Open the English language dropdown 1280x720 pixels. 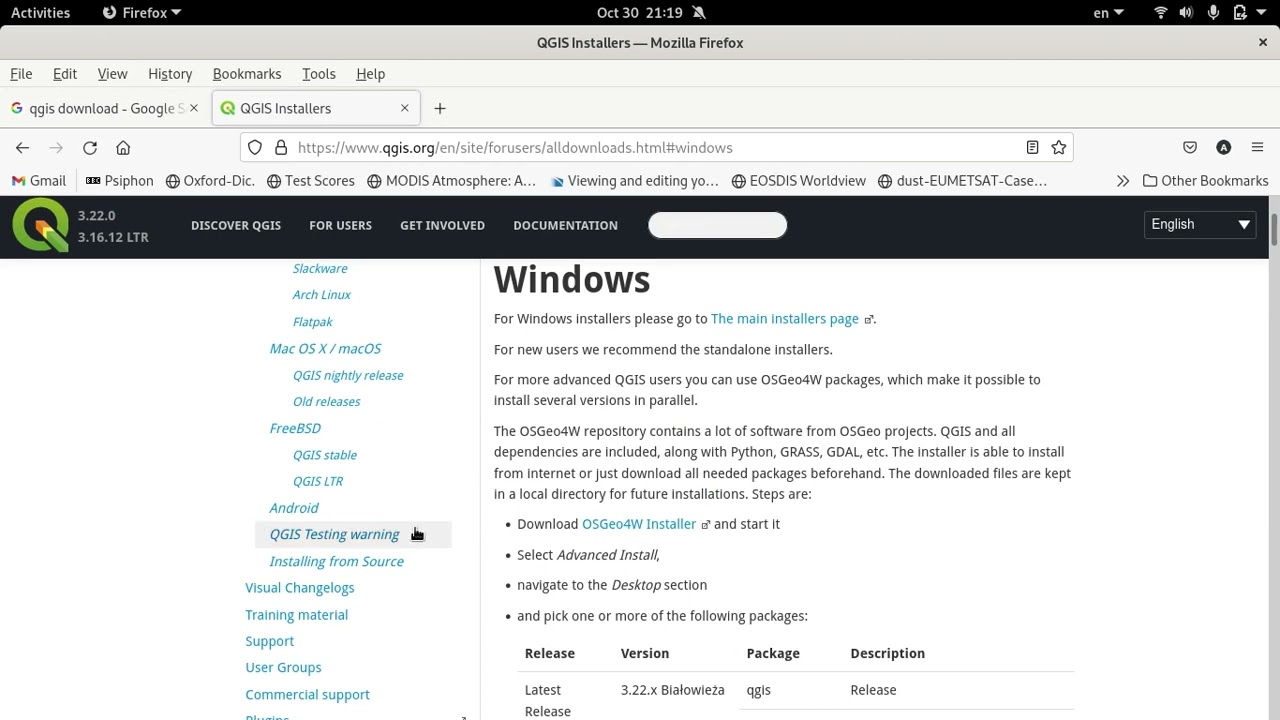pos(1200,225)
